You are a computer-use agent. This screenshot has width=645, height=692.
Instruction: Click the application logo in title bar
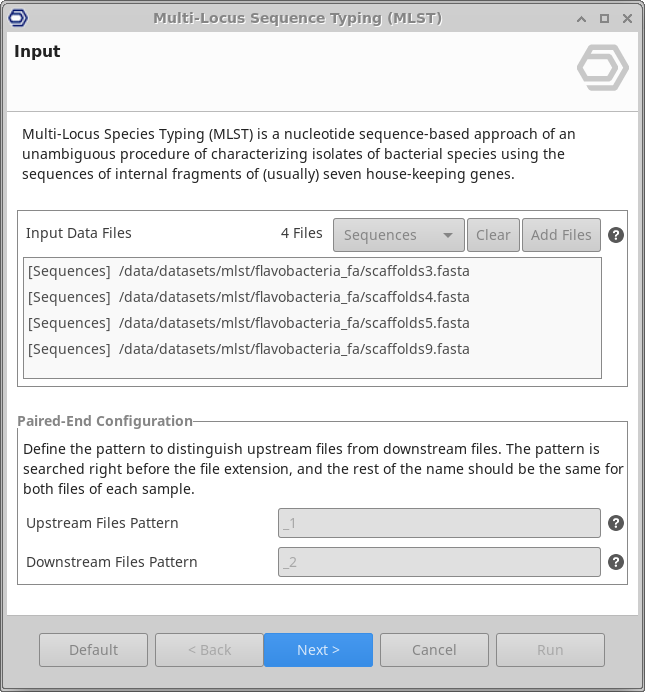[17, 18]
